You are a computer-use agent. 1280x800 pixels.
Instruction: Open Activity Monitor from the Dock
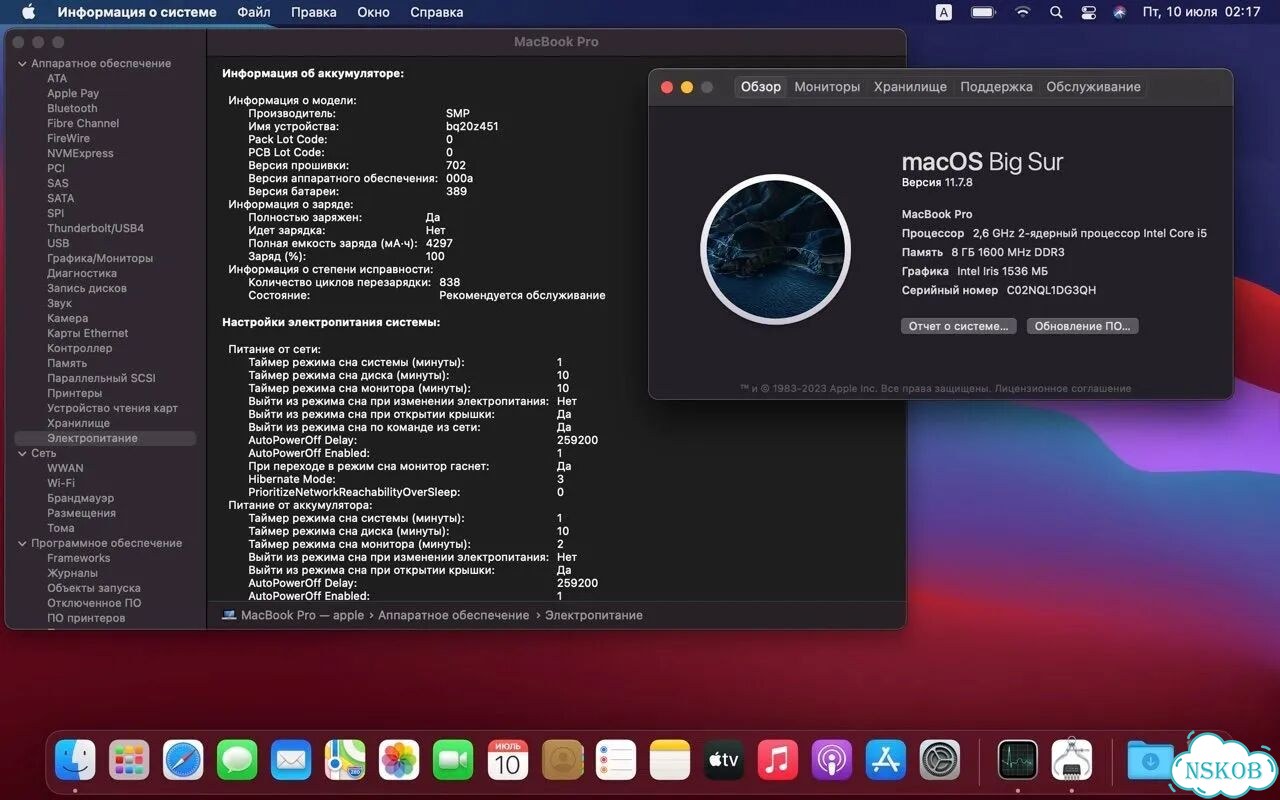1018,760
